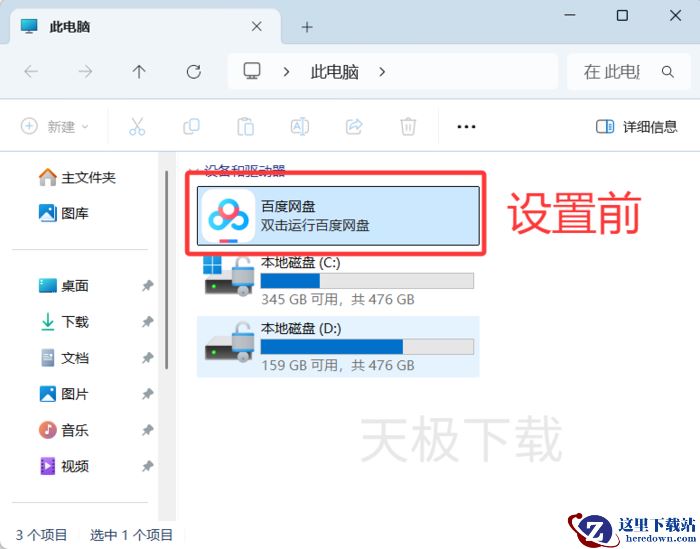Open 音乐 in sidebar

tap(63, 430)
